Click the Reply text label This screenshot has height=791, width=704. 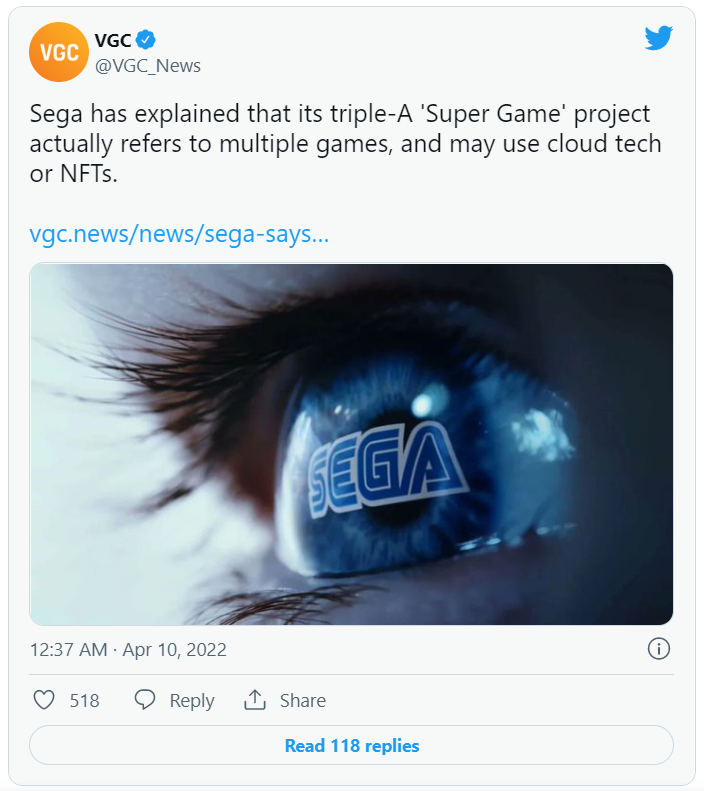[x=192, y=701]
